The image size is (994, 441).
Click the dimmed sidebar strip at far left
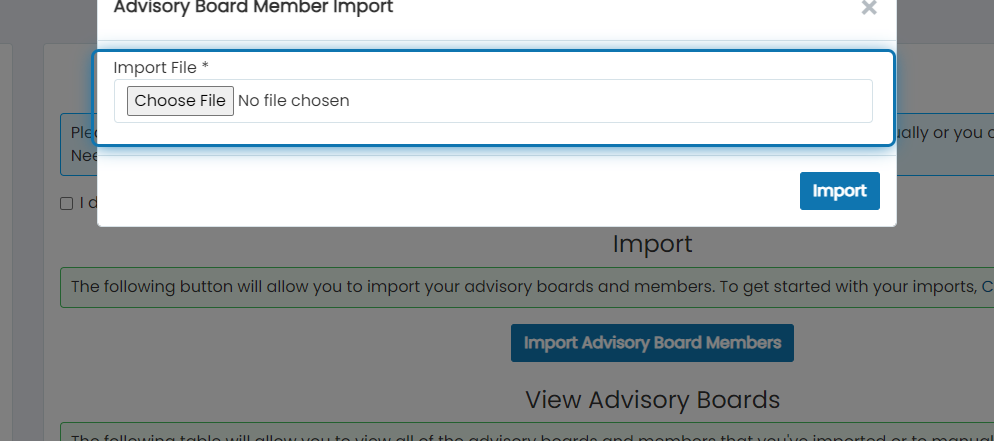pyautogui.click(x=6, y=242)
